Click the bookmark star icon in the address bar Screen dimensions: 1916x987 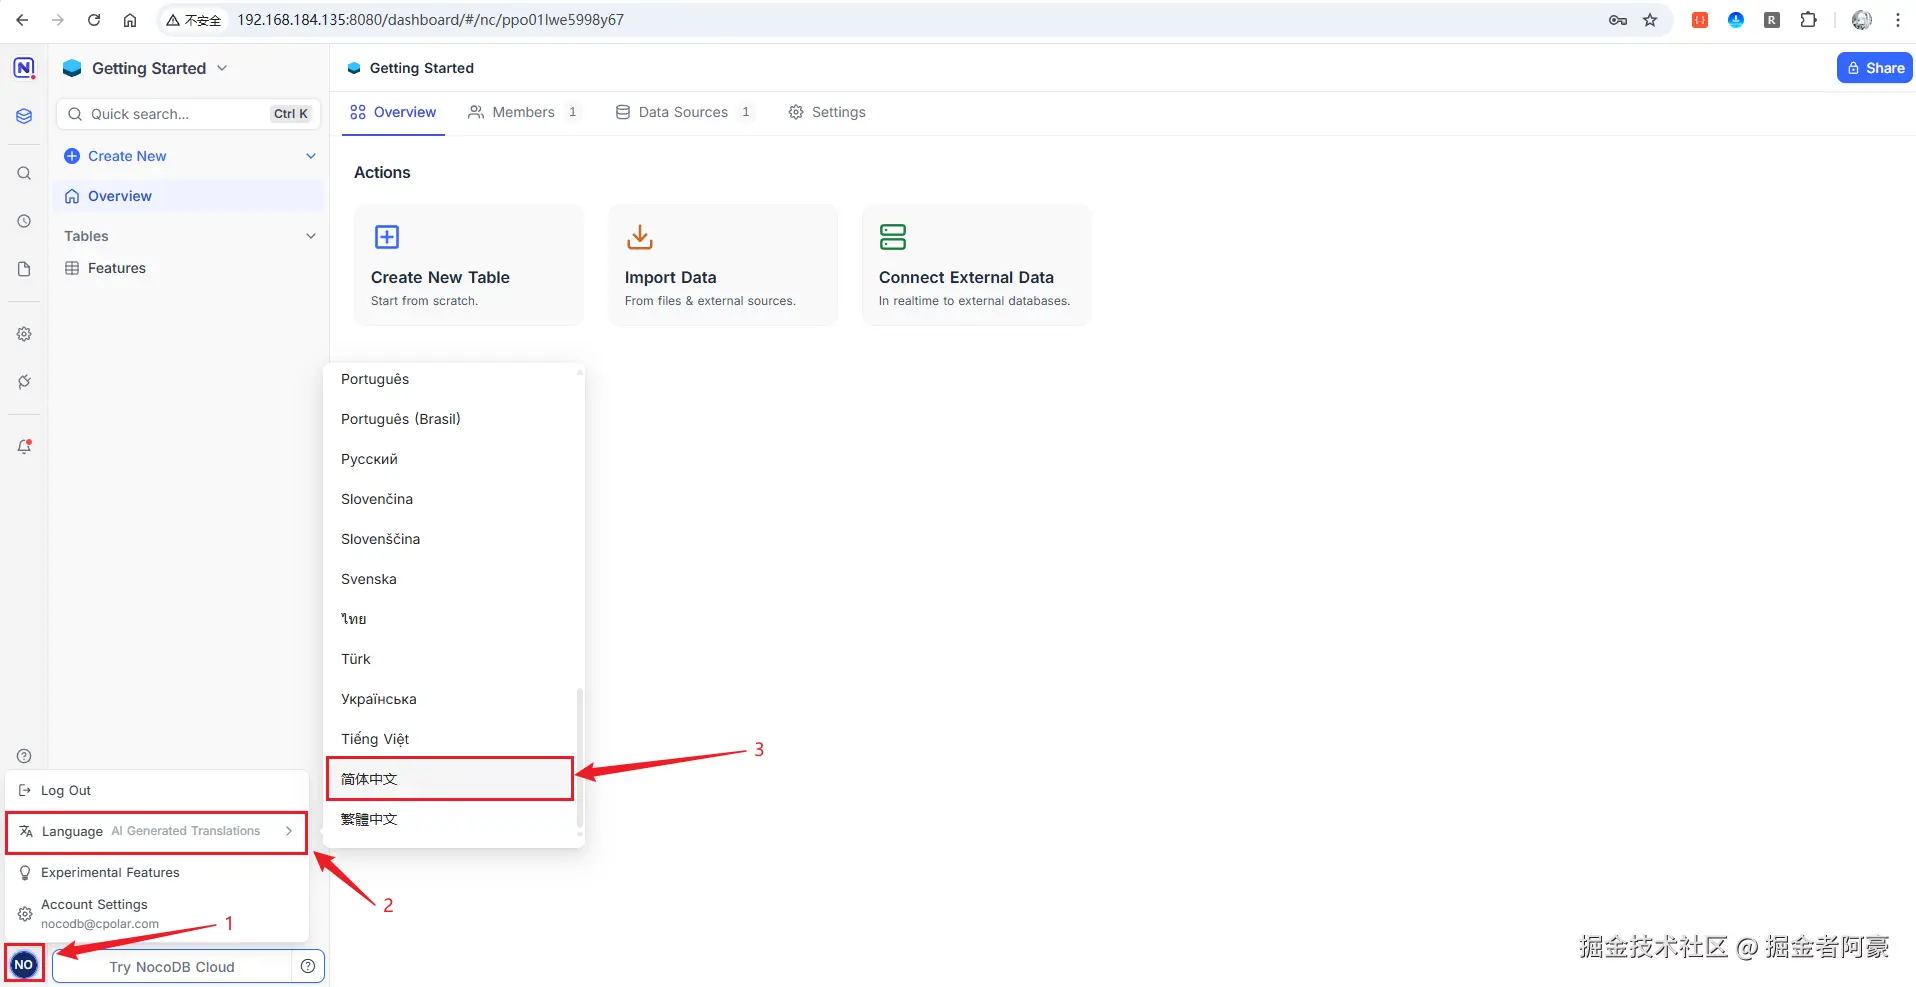(x=1650, y=20)
